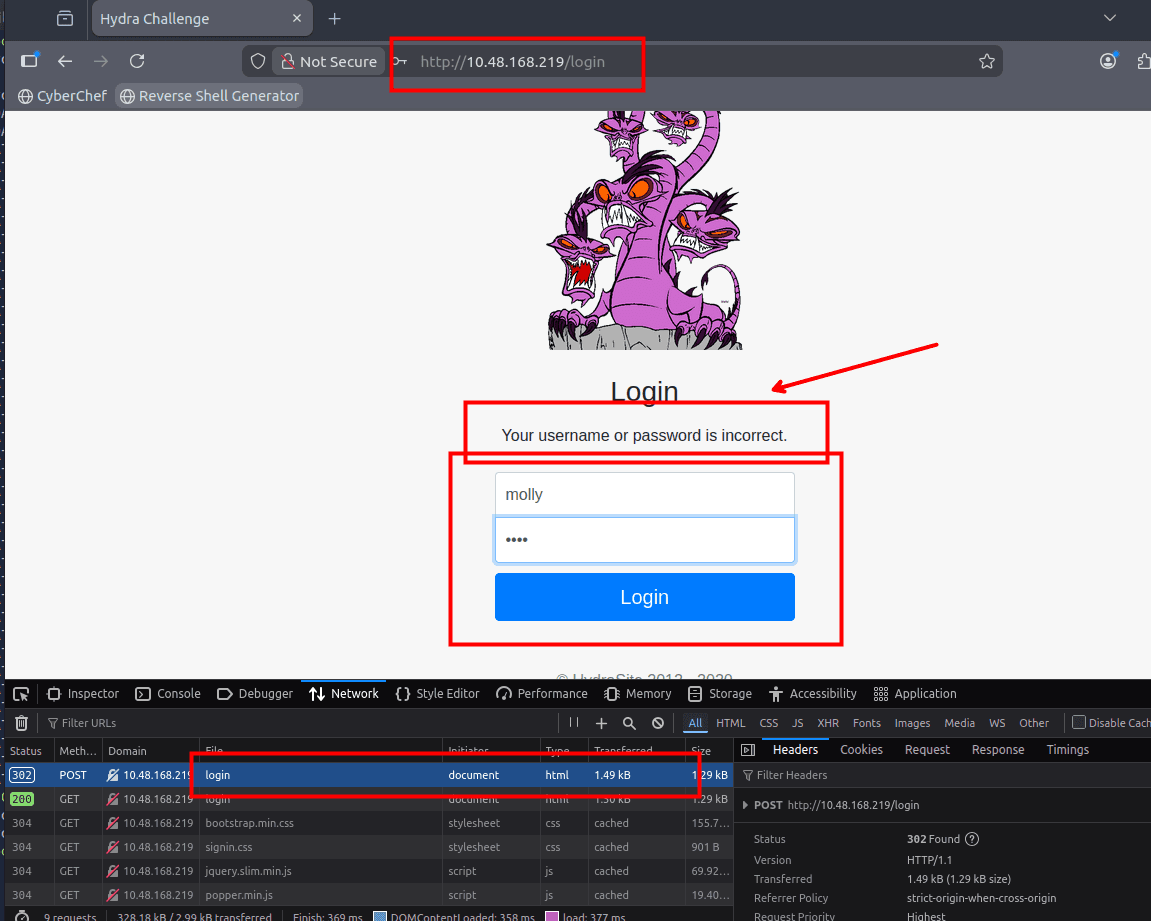Open the list all tabs dropdown
The image size is (1151, 921).
[x=1109, y=19]
